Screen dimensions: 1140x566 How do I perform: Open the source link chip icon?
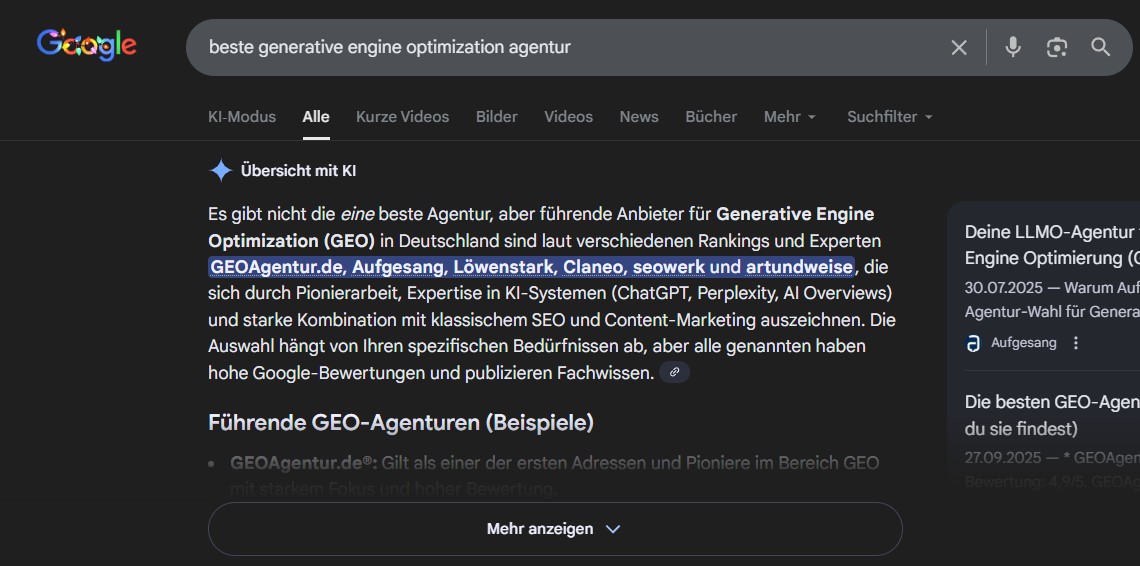(x=675, y=372)
